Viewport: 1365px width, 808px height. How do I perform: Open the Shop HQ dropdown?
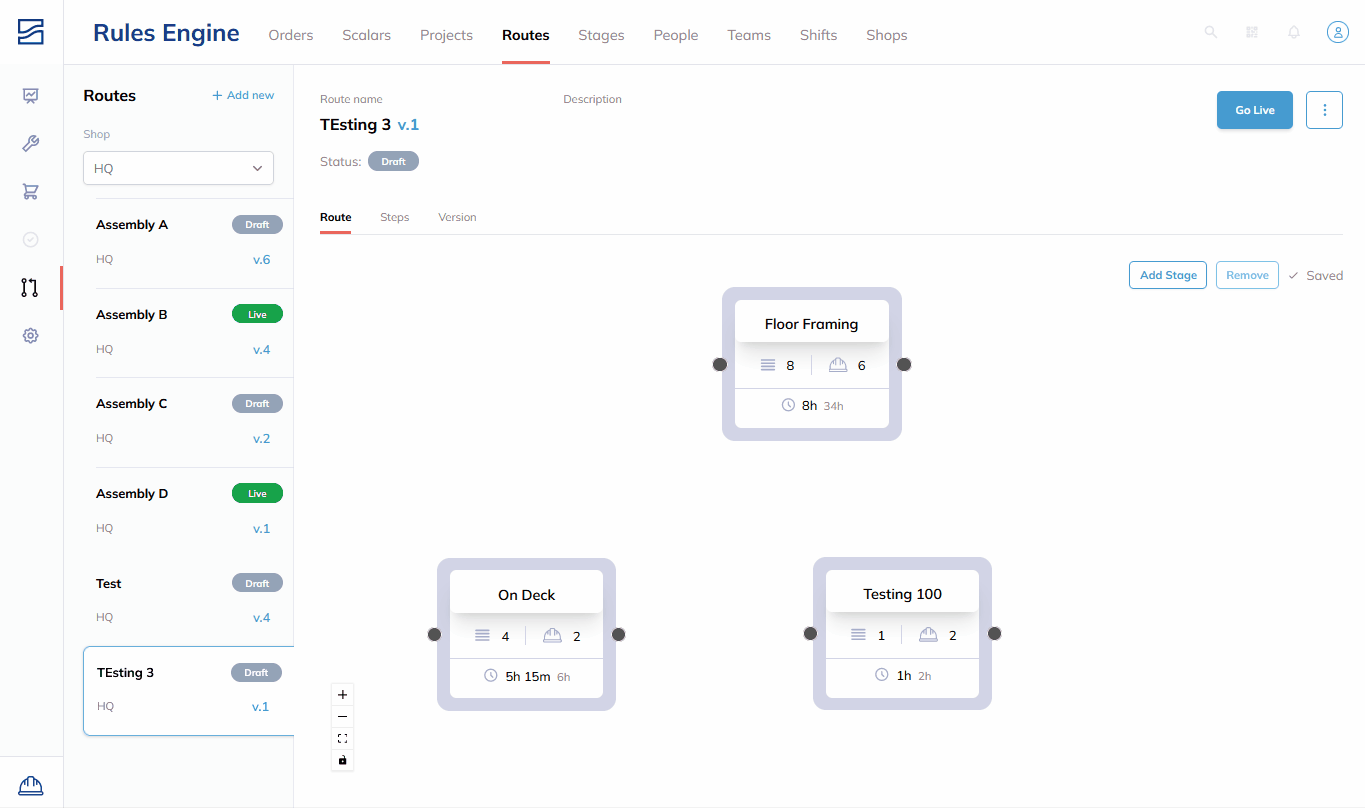178,168
